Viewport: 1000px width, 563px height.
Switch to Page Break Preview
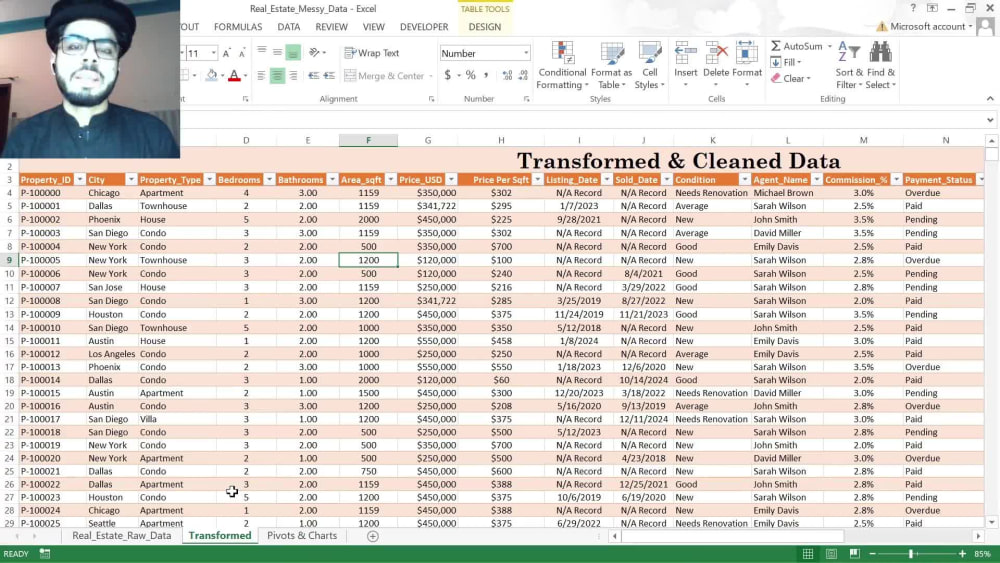pos(855,554)
